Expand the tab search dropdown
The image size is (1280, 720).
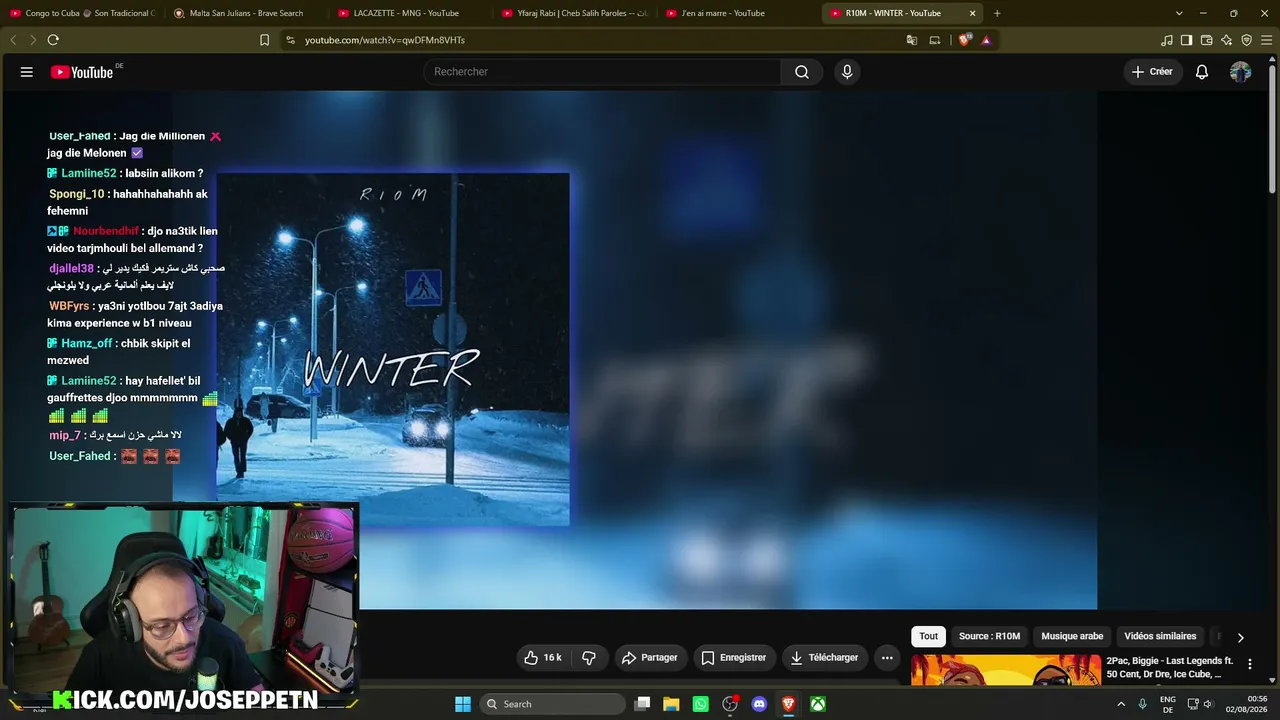1179,13
